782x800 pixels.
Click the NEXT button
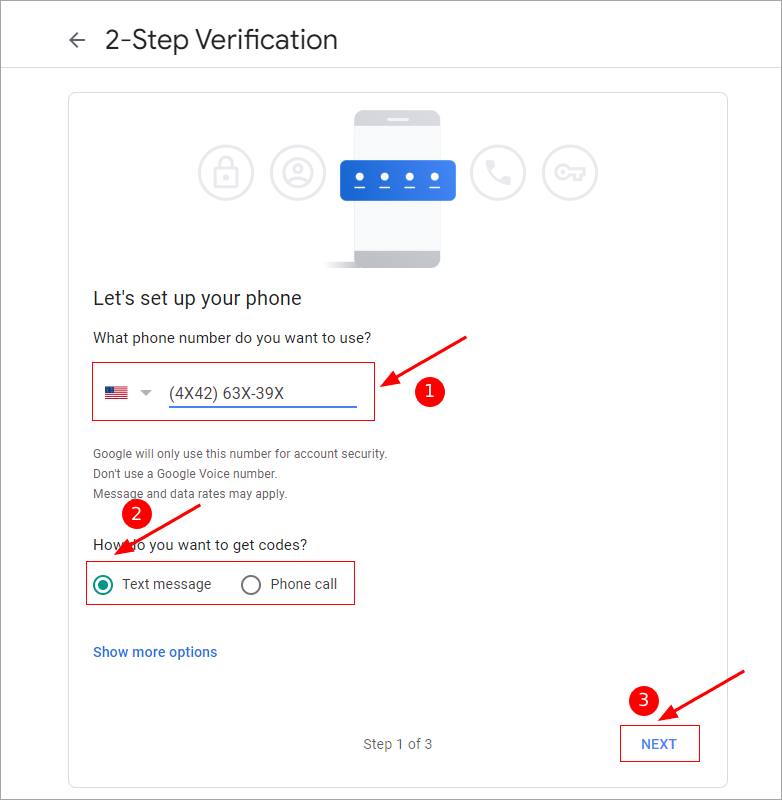(x=659, y=744)
